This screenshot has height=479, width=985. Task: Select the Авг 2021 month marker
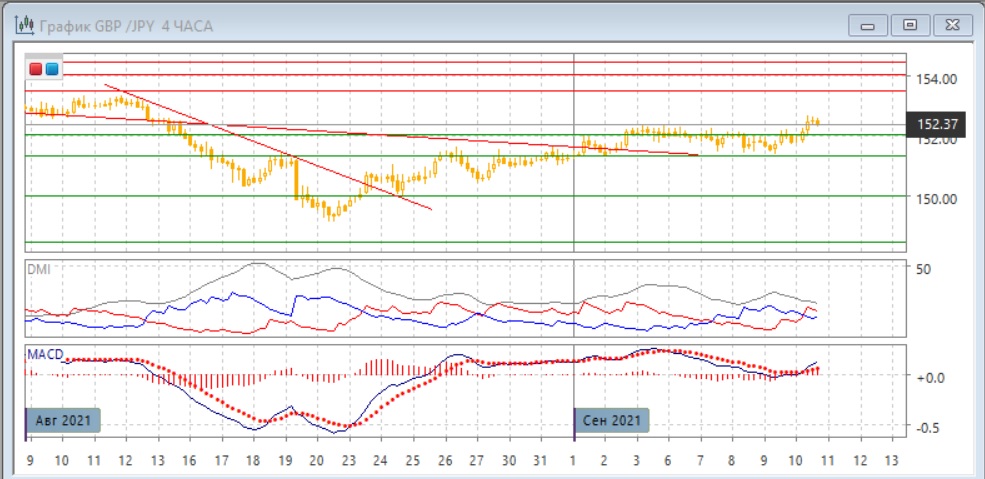point(63,420)
